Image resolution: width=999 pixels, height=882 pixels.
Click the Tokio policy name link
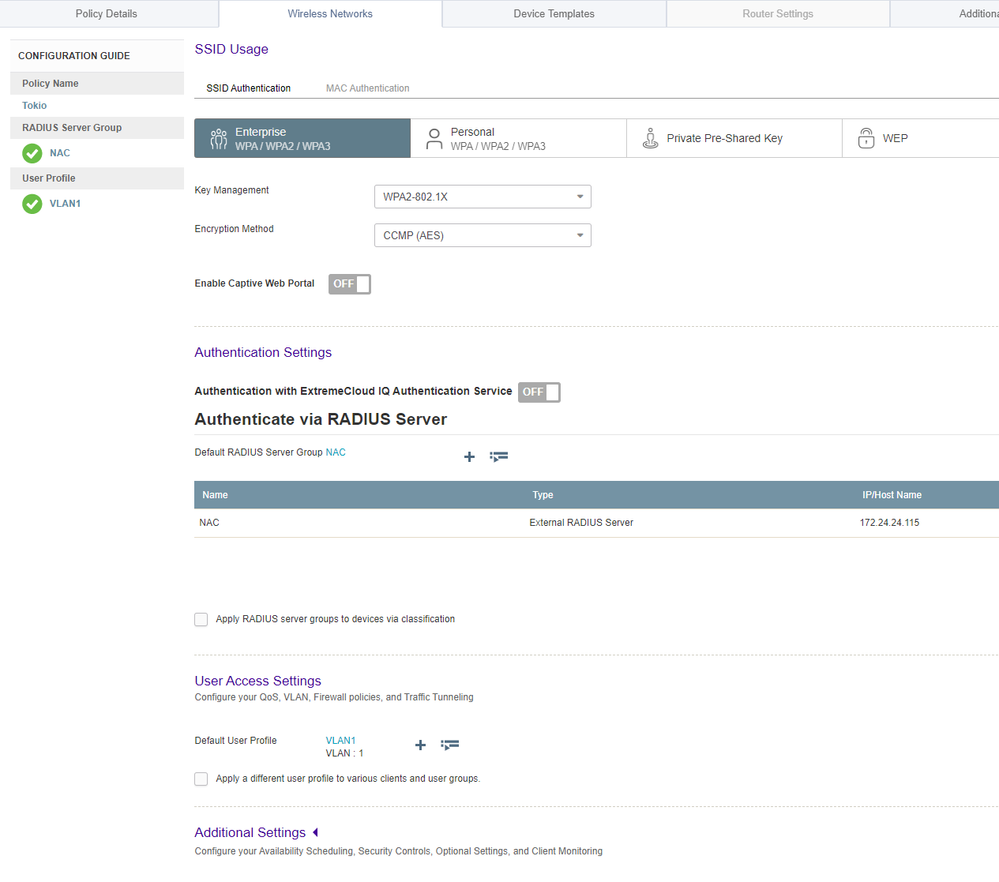tap(34, 106)
